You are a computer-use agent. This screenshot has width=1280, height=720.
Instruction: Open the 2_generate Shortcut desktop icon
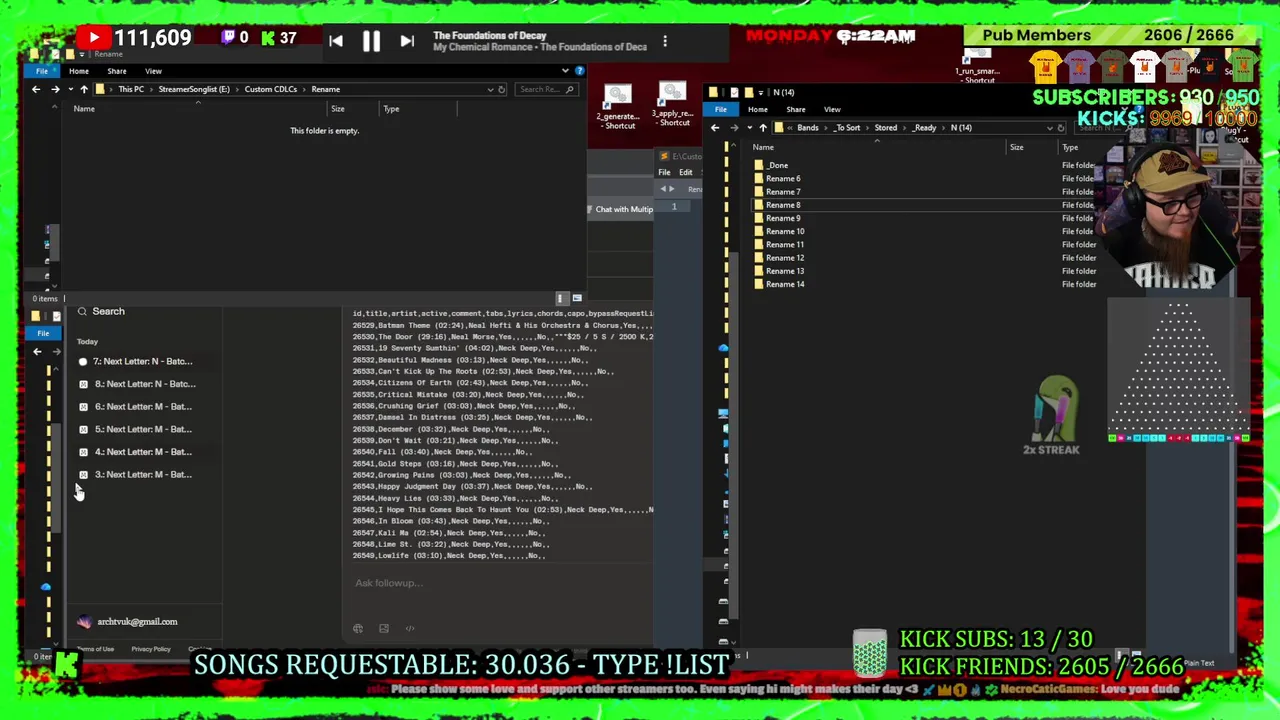click(618, 107)
